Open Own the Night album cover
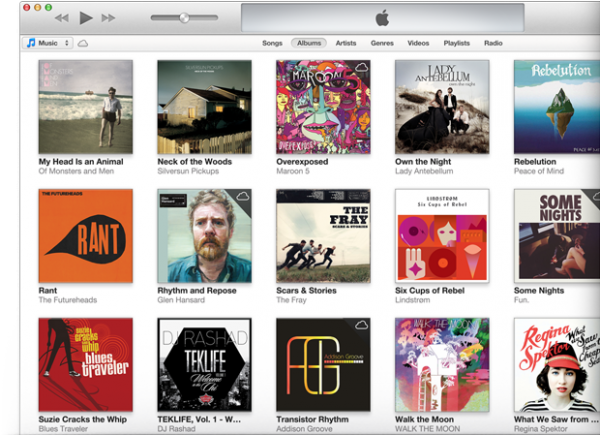This screenshot has width=600, height=435. tap(442, 107)
